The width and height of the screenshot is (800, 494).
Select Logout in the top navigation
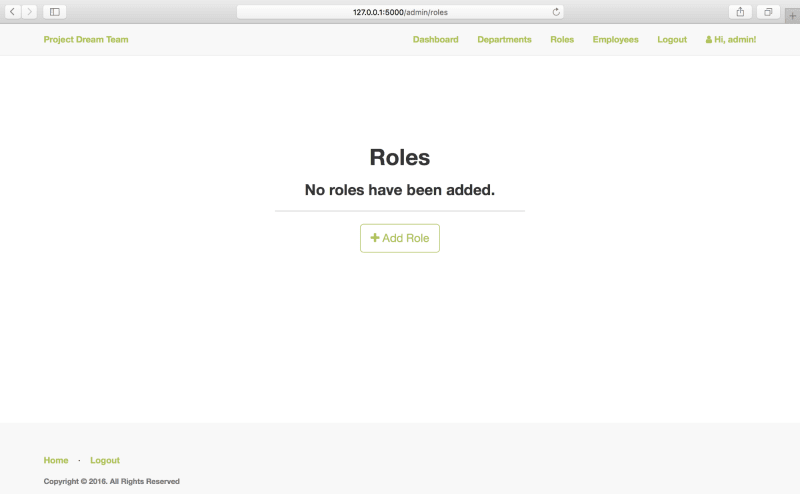(672, 39)
